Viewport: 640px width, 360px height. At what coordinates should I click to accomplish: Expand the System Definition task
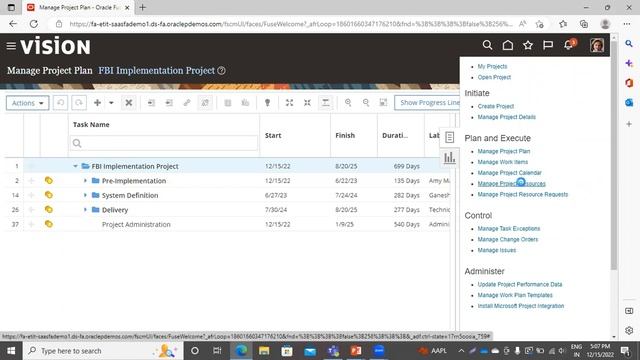point(85,195)
